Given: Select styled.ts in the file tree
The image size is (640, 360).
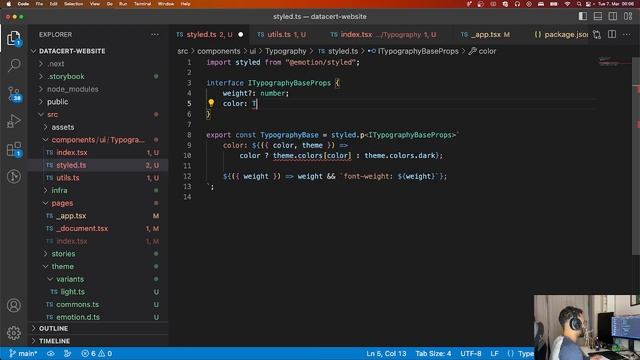Looking at the screenshot, I should 71,165.
